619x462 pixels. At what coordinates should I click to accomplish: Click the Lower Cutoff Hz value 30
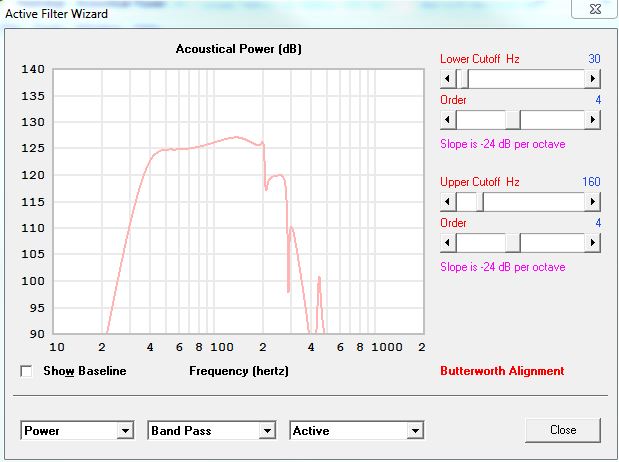594,59
